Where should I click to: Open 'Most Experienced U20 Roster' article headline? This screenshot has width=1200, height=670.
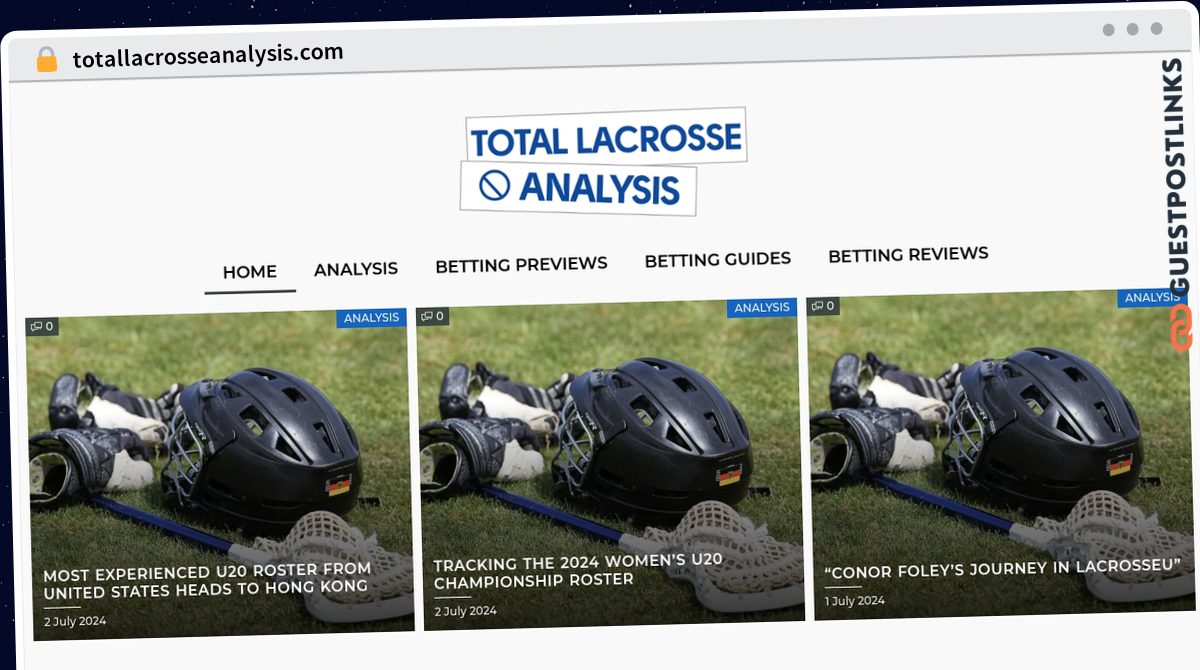(x=207, y=580)
